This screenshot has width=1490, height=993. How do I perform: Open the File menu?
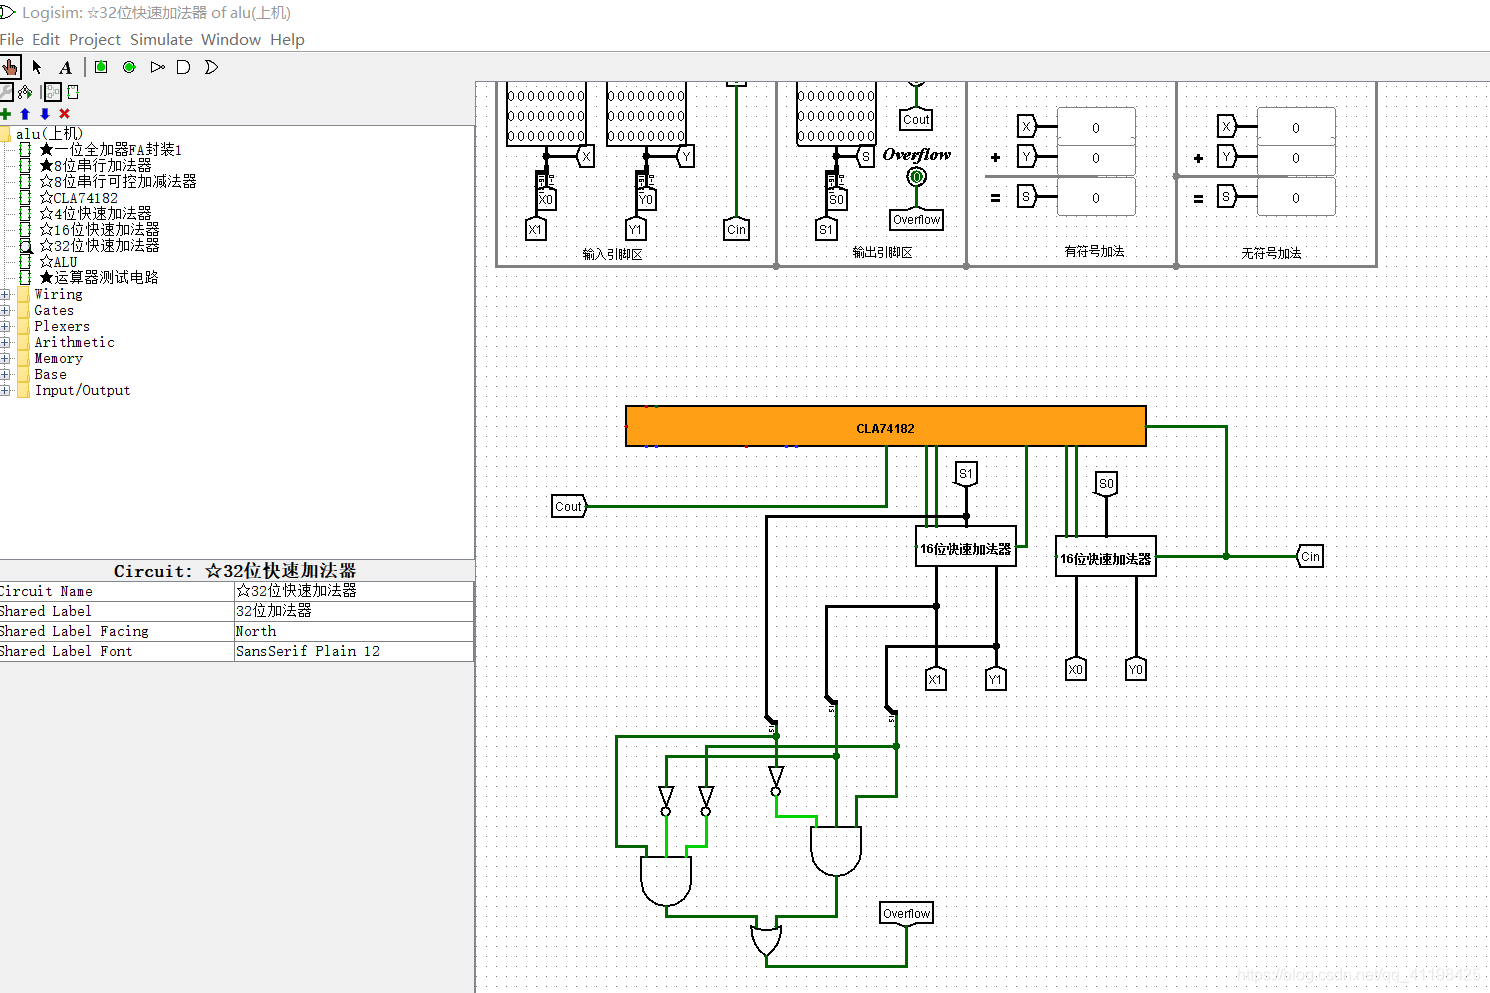pos(11,40)
